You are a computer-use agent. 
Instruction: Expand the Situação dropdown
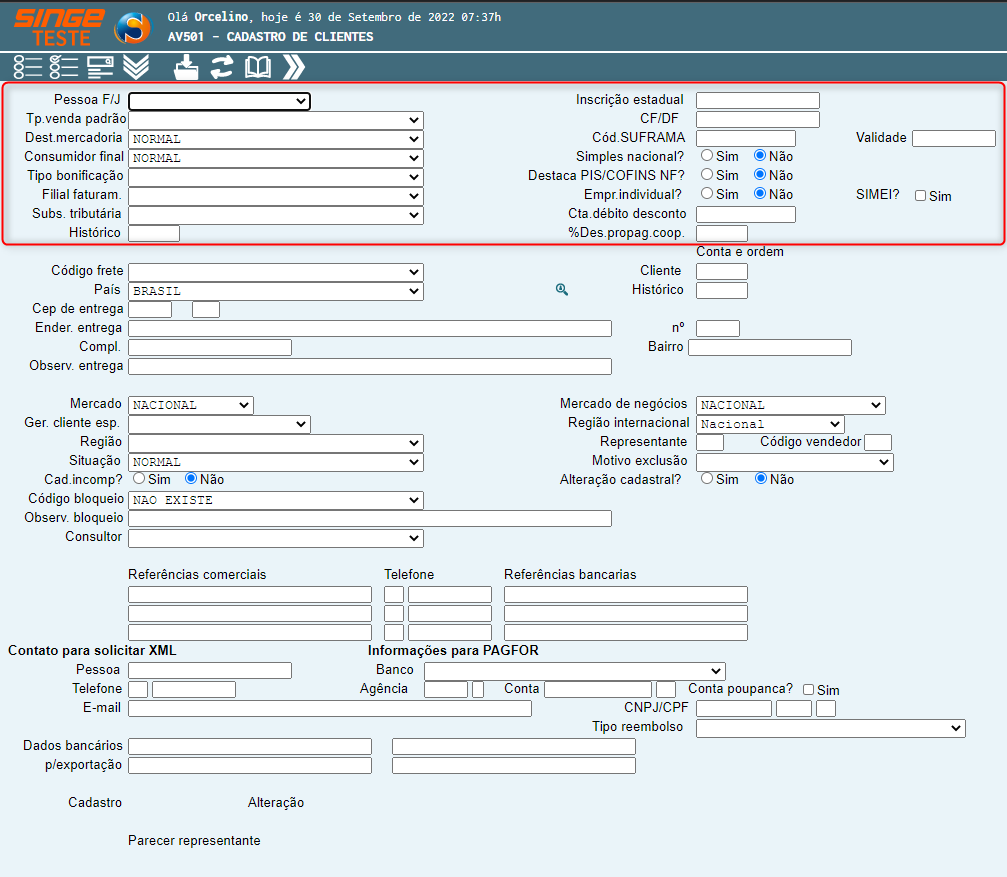(x=275, y=462)
